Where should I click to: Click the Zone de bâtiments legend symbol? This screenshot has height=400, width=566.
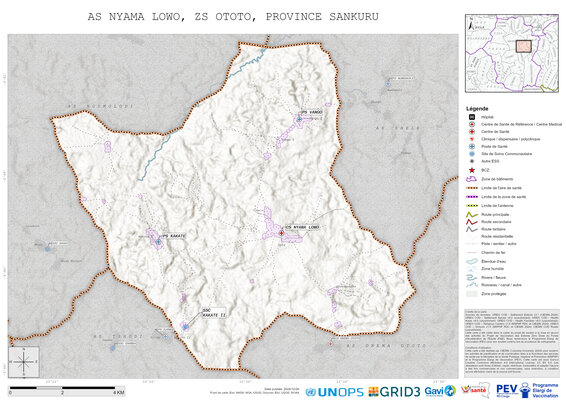(472, 179)
